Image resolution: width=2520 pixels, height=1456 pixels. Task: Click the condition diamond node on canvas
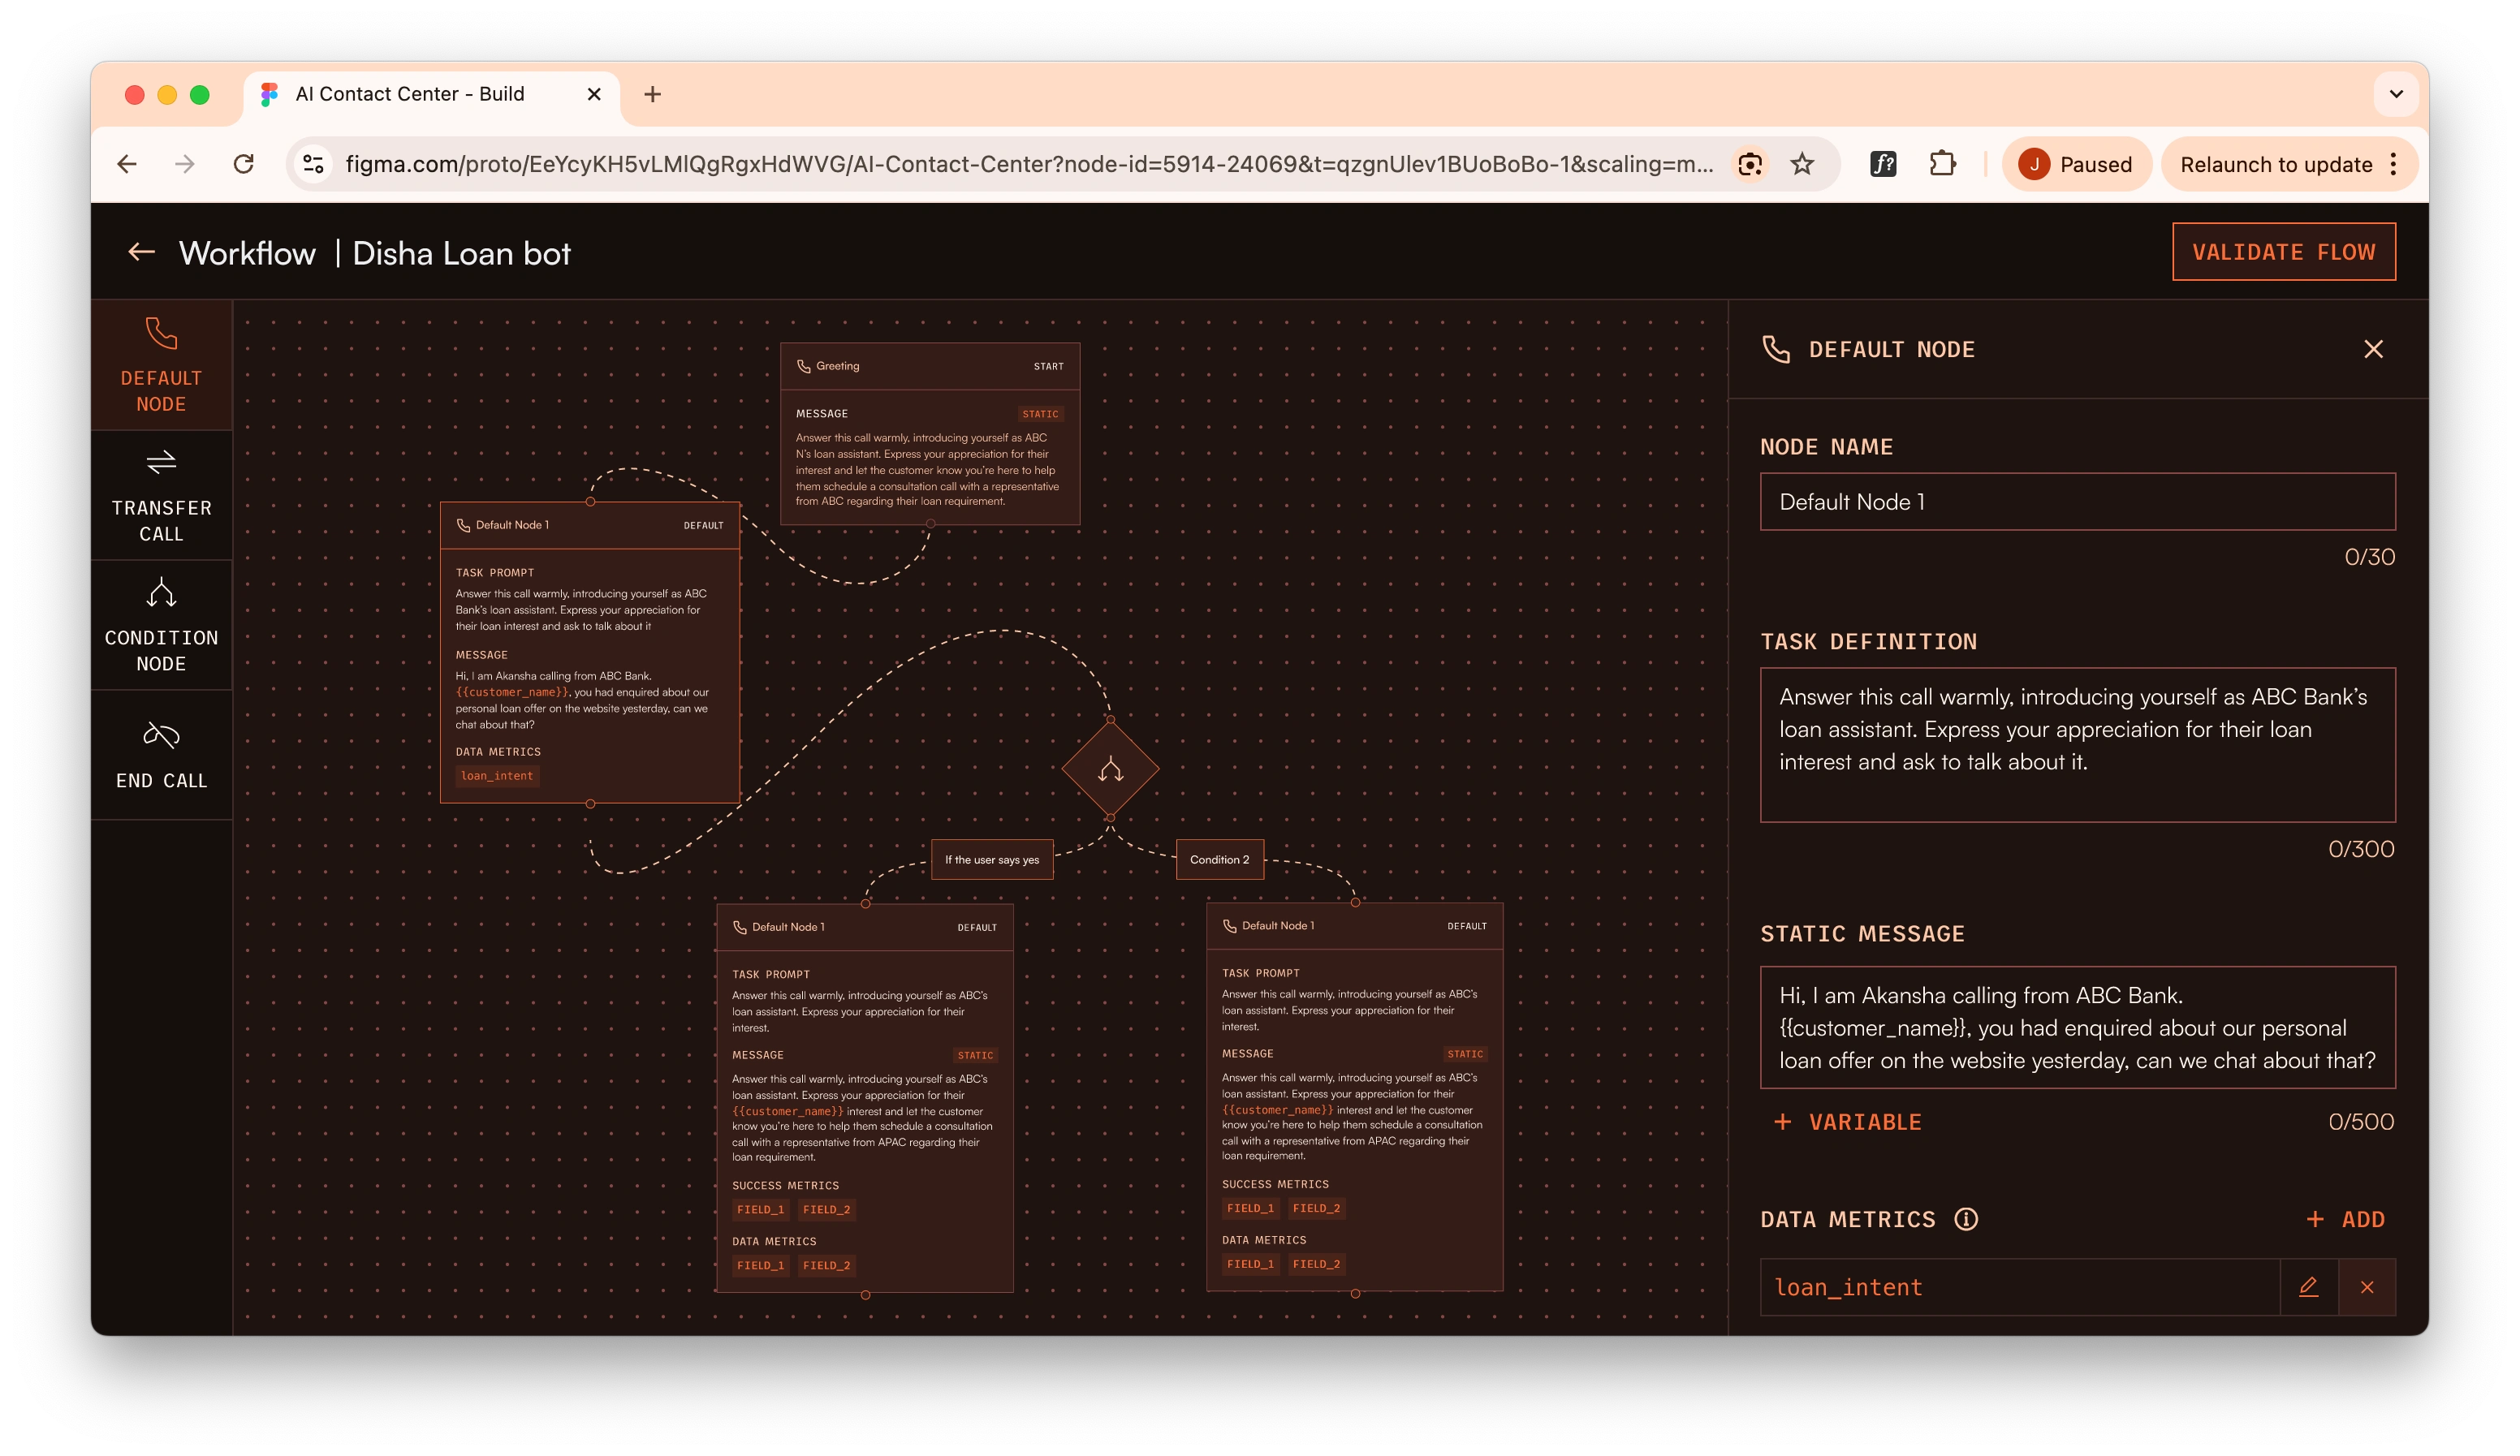[x=1110, y=769]
